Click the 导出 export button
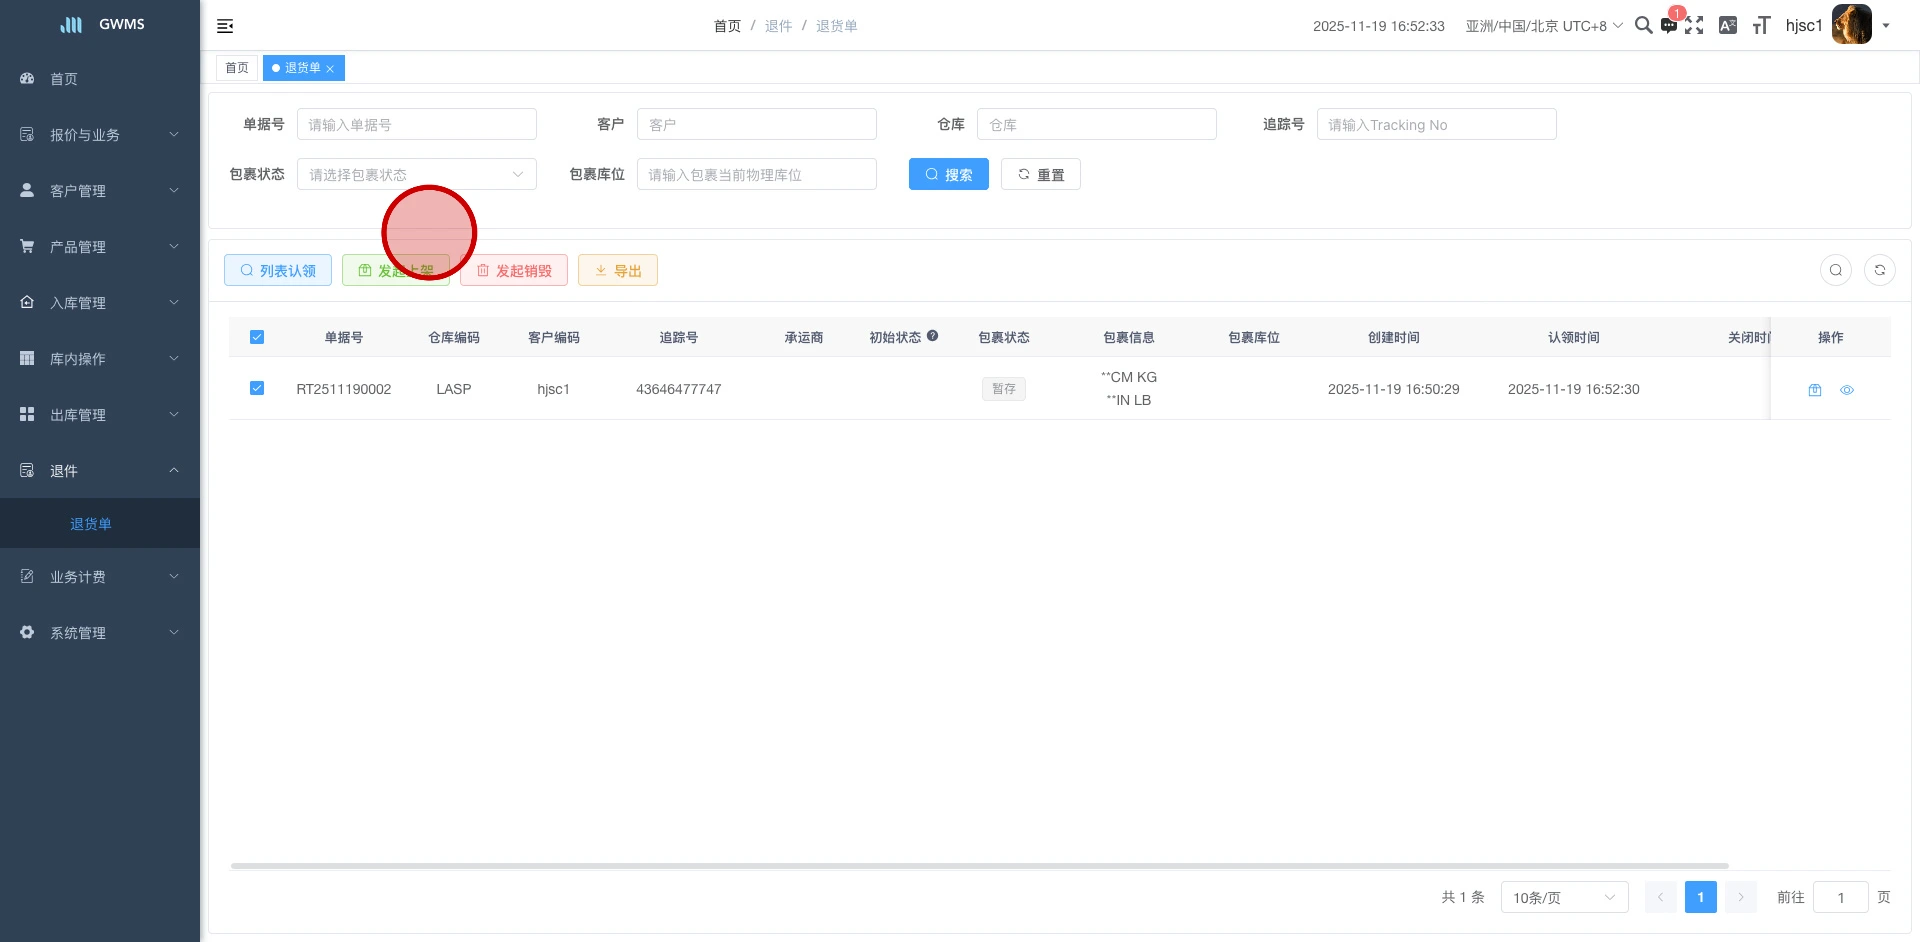 (618, 270)
